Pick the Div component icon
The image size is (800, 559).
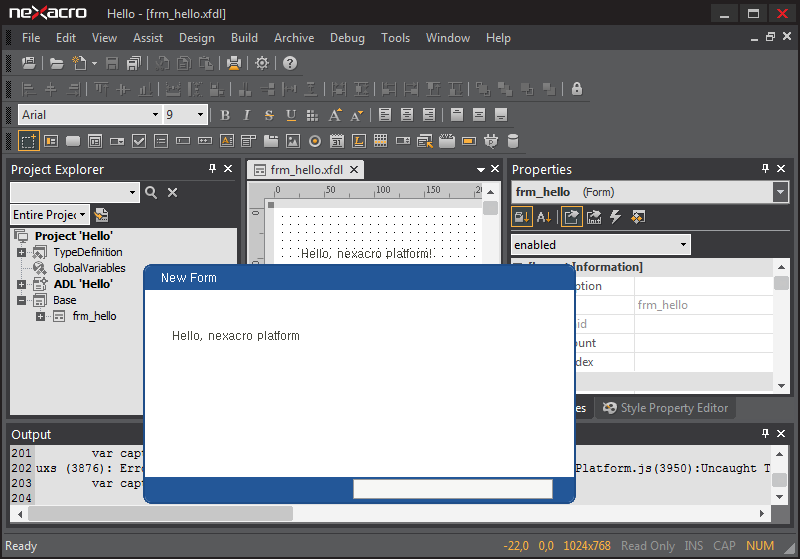click(x=51, y=141)
